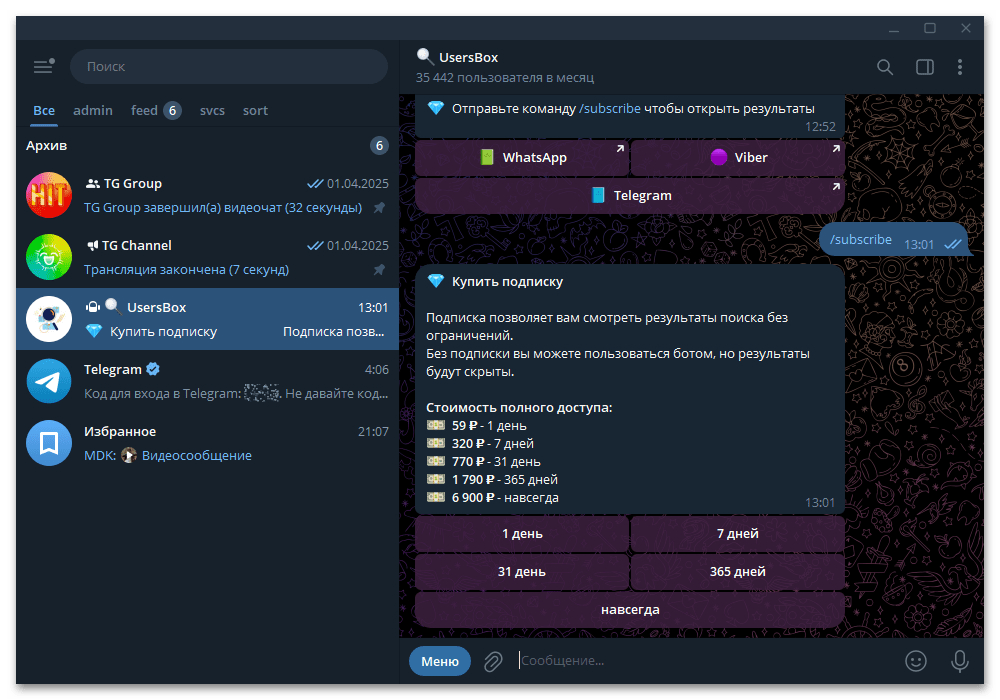Open the three-dot chat options menu

point(960,67)
